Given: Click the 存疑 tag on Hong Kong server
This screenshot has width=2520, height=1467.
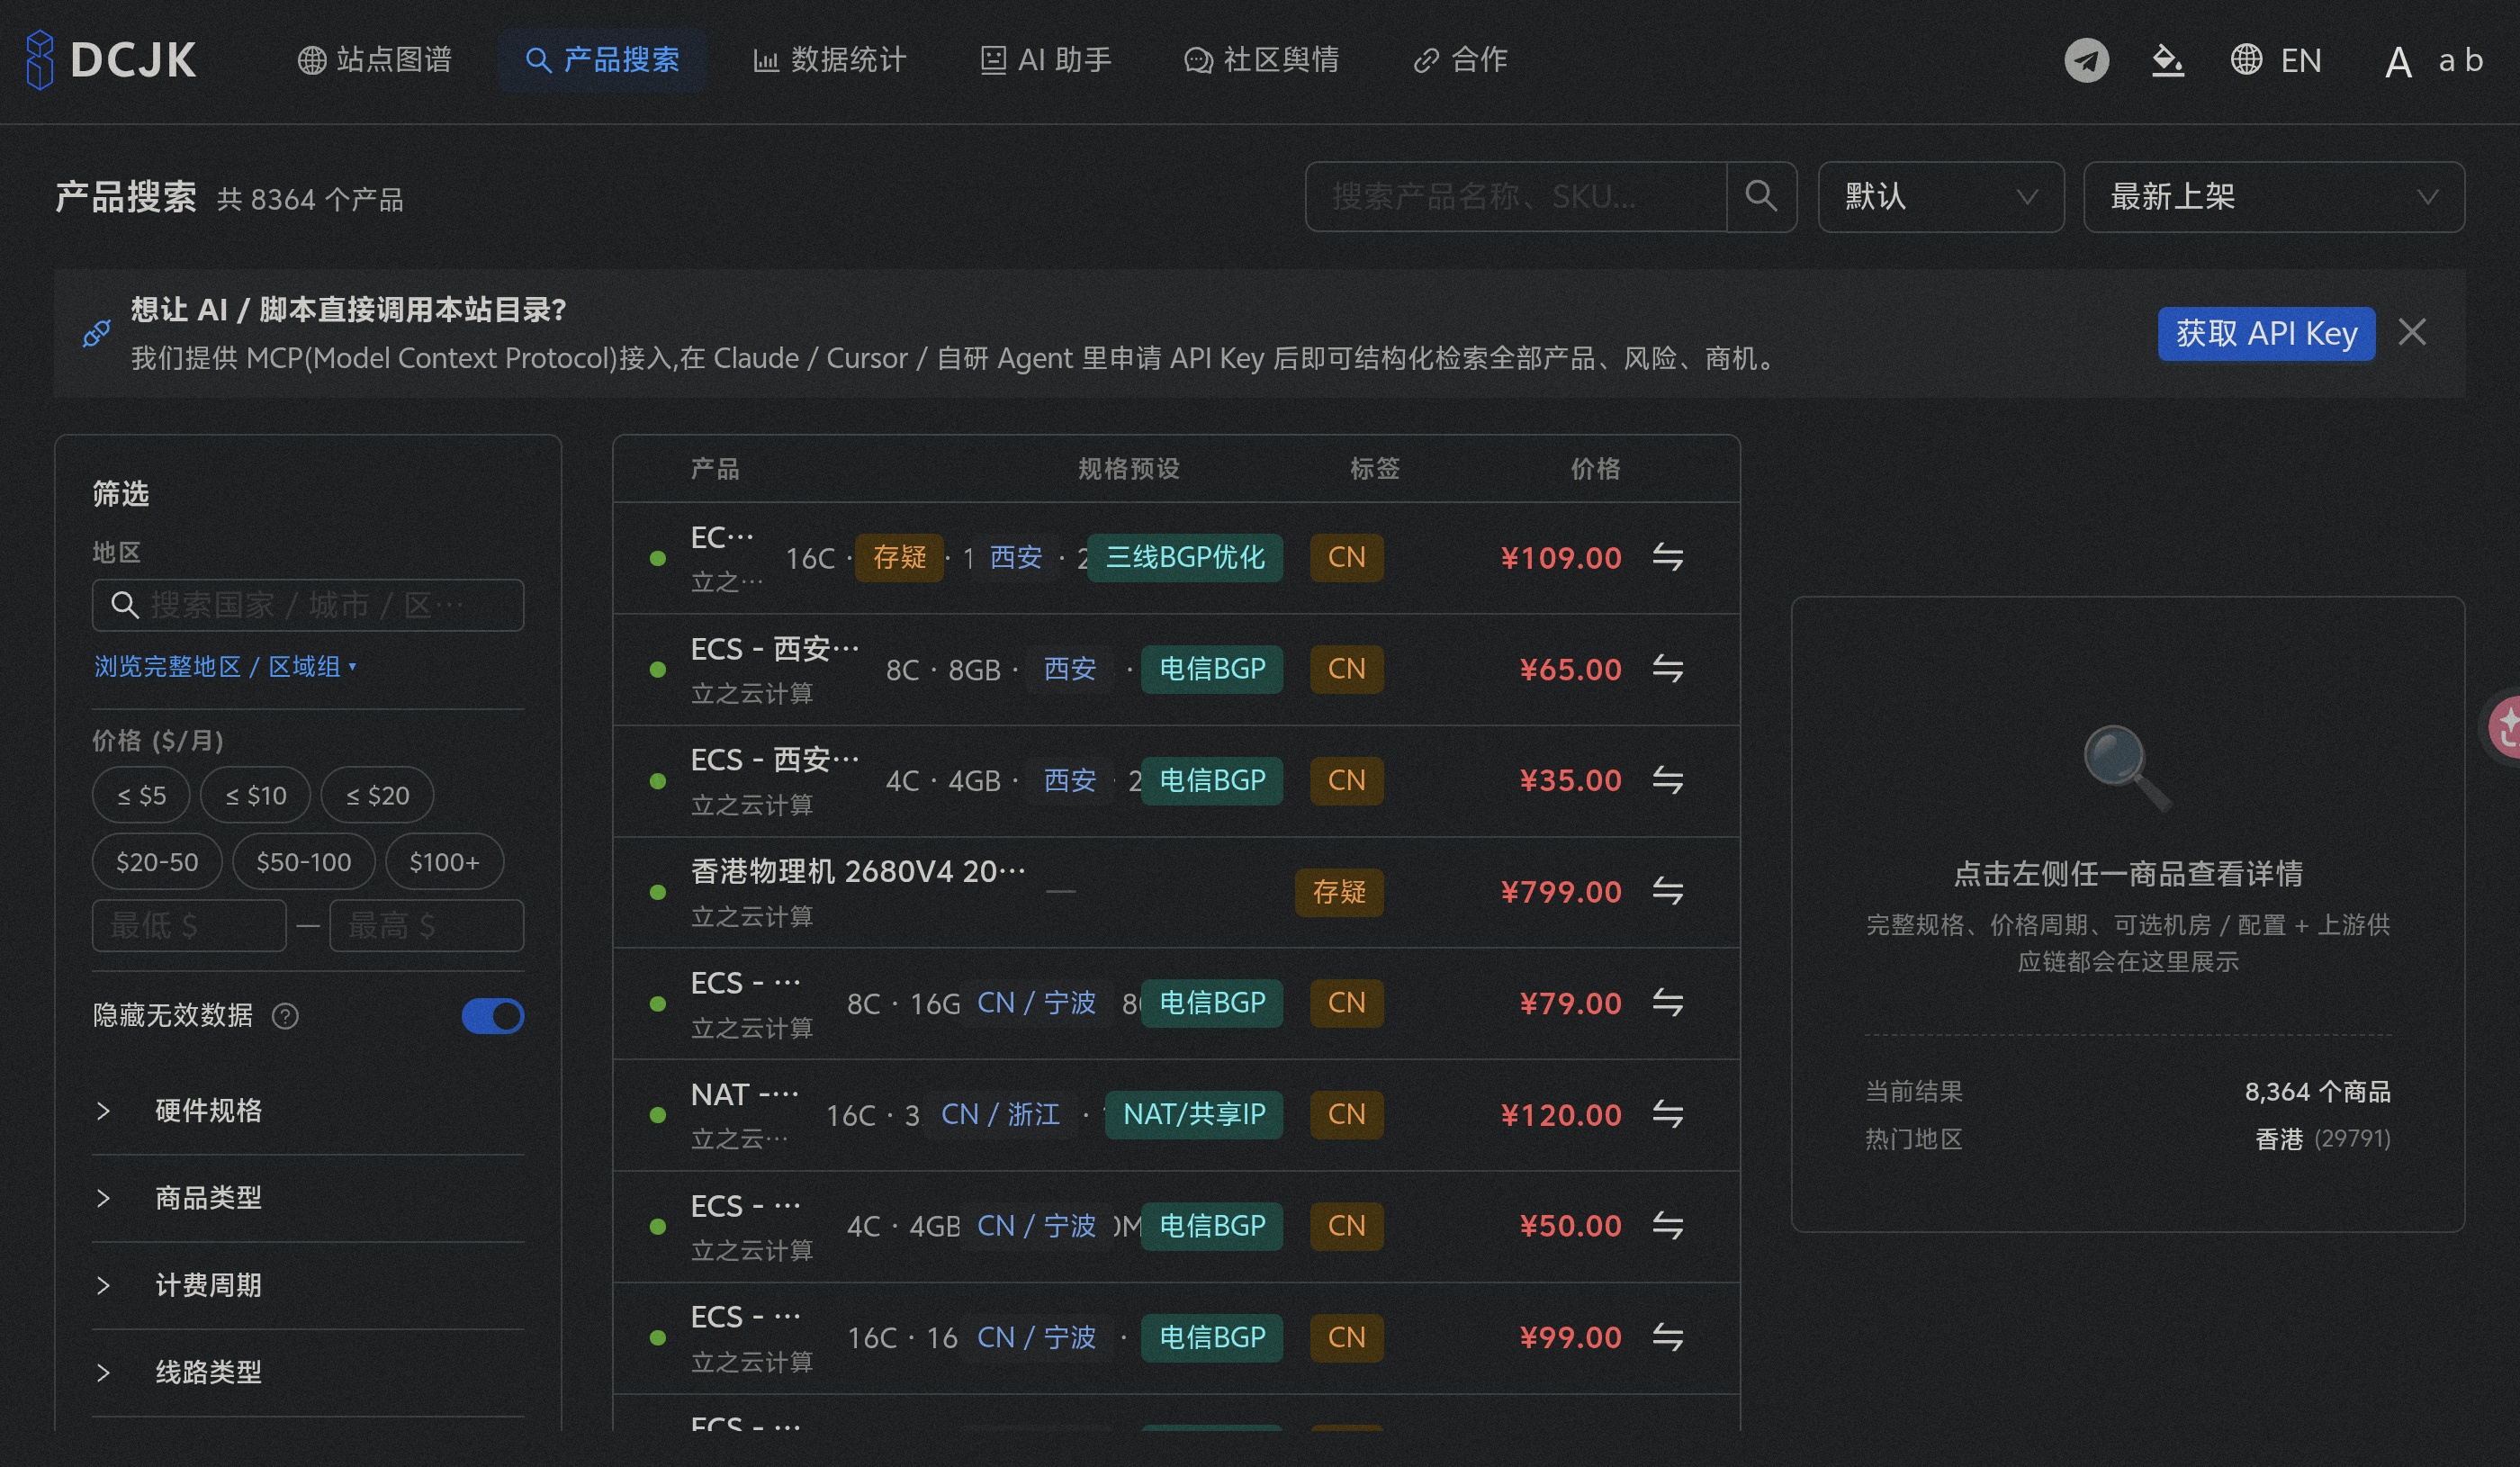Looking at the screenshot, I should click(x=1339, y=891).
